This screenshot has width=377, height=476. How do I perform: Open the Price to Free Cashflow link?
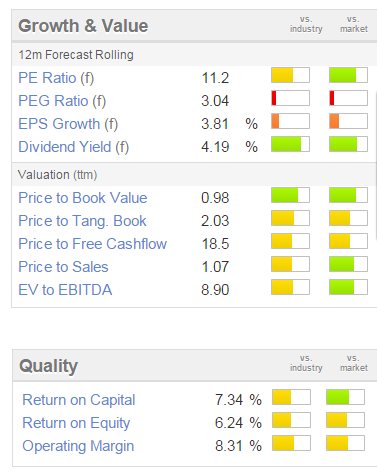[92, 244]
